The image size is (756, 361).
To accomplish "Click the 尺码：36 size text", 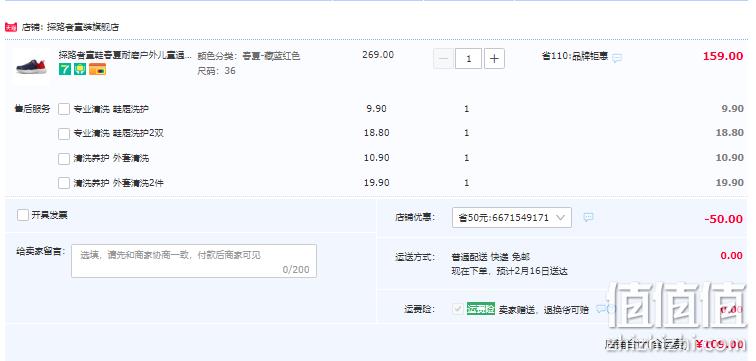I will point(216,71).
